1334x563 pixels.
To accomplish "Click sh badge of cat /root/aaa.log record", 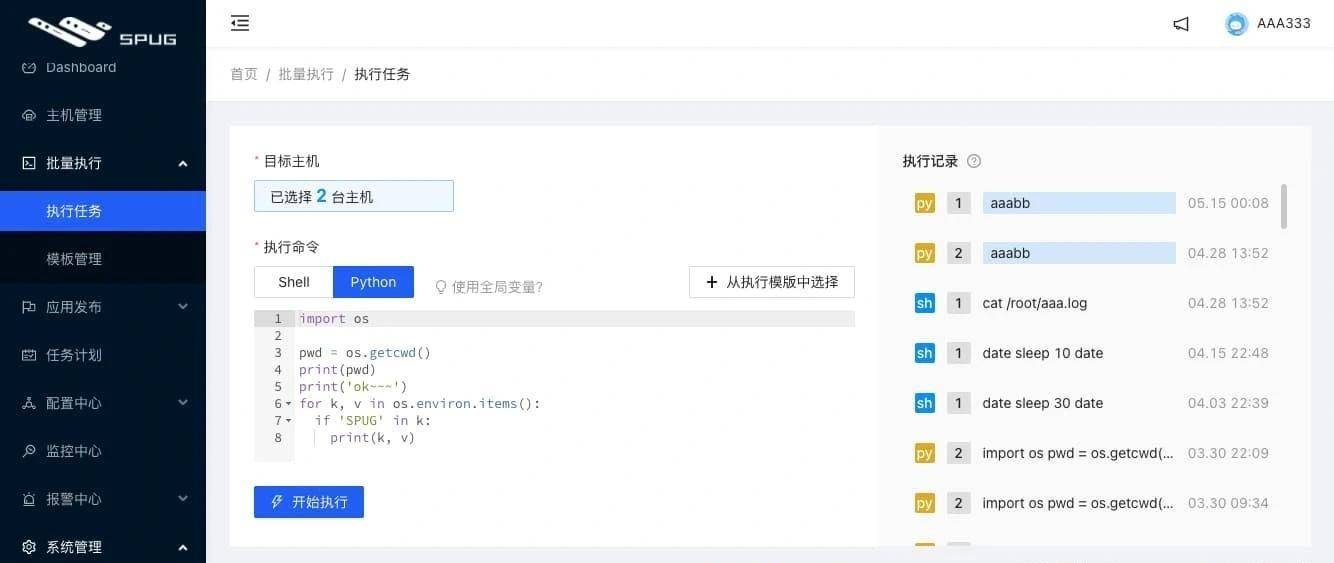I will point(924,303).
